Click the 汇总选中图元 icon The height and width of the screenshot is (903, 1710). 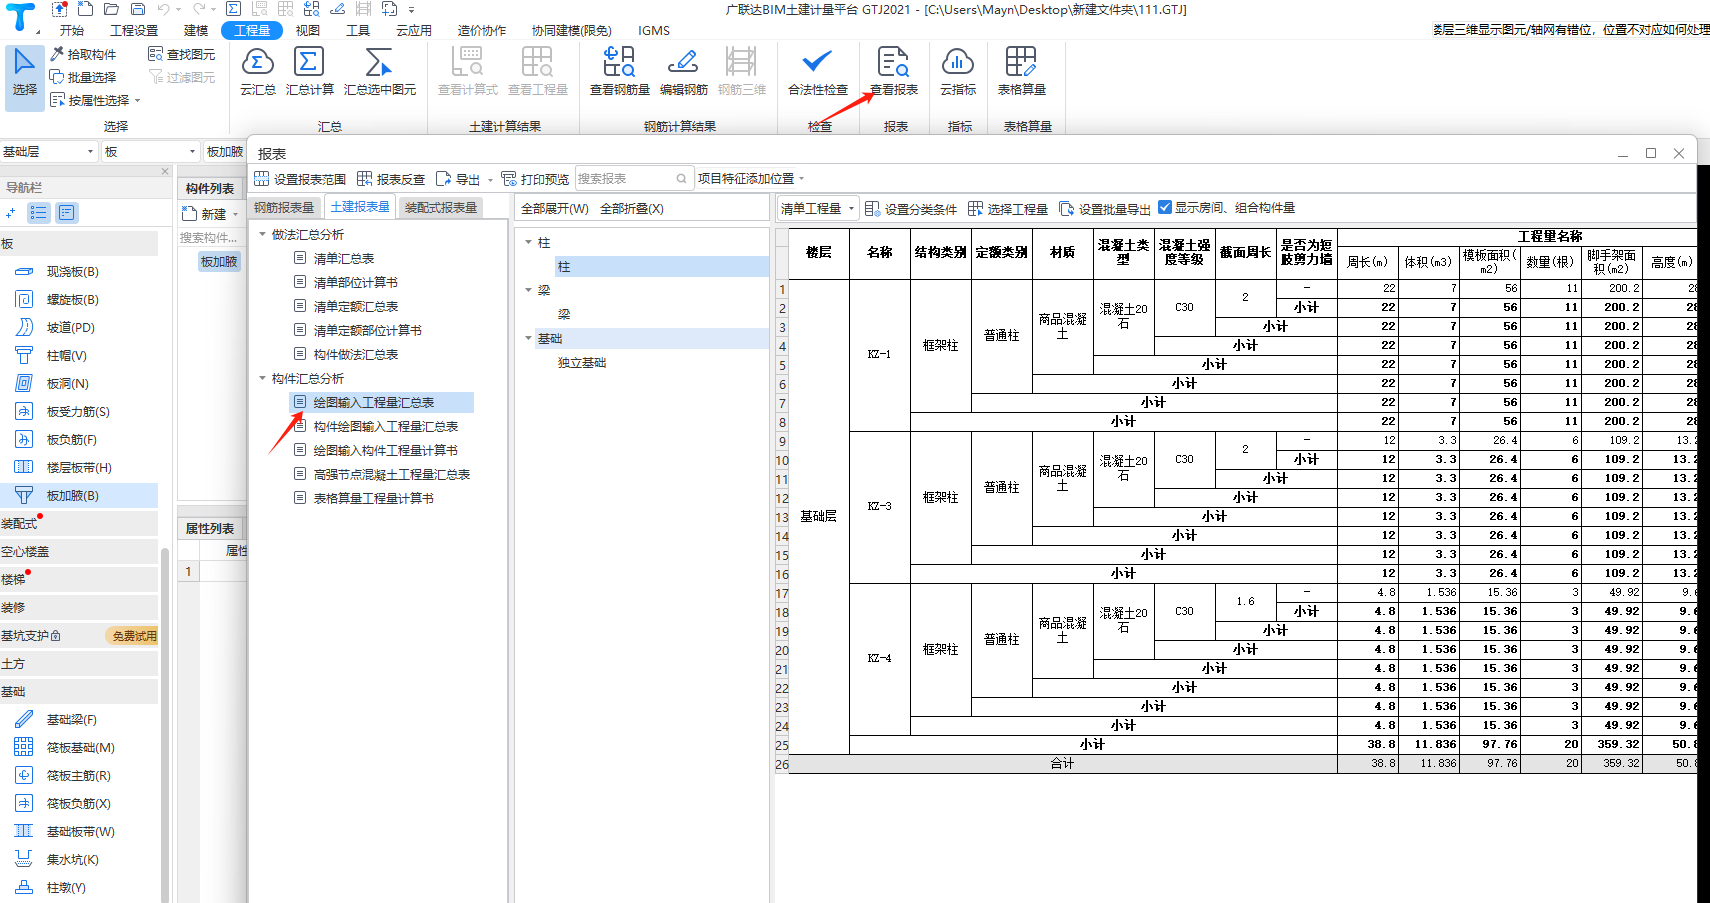[379, 62]
